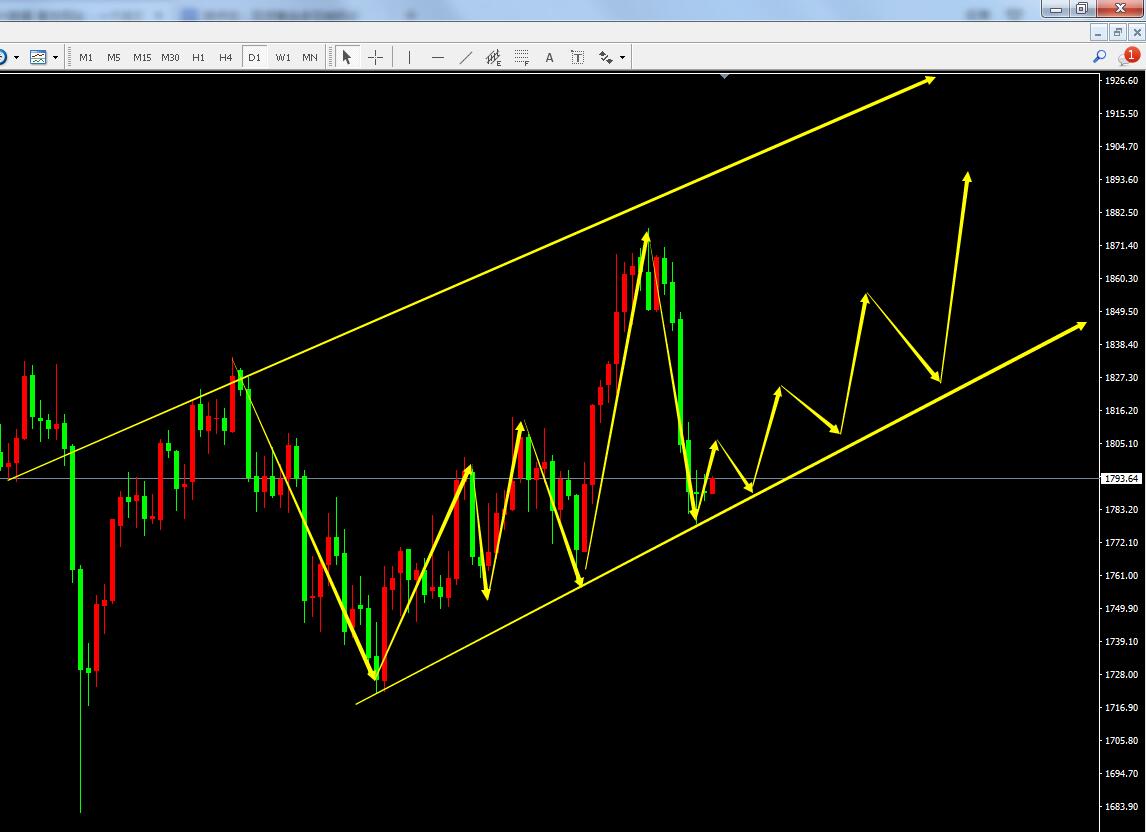The image size is (1146, 832).
Task: Select the Fibonacci retracement tool
Action: (522, 57)
